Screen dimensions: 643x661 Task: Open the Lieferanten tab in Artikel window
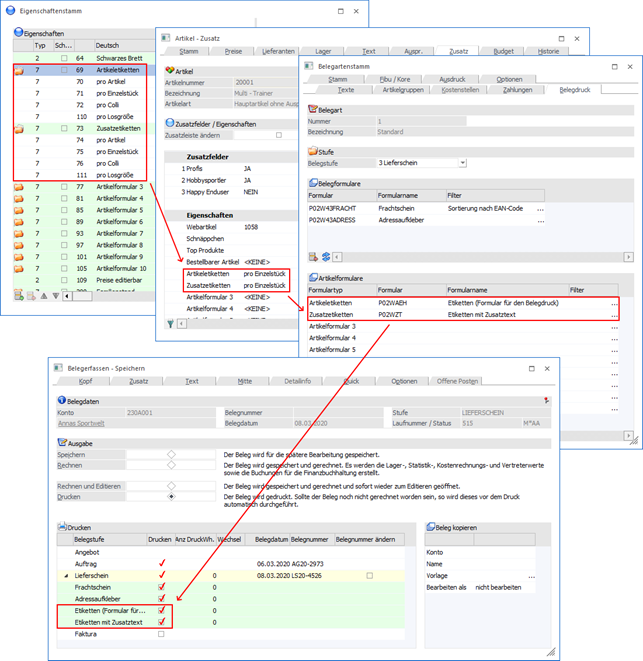(x=278, y=50)
